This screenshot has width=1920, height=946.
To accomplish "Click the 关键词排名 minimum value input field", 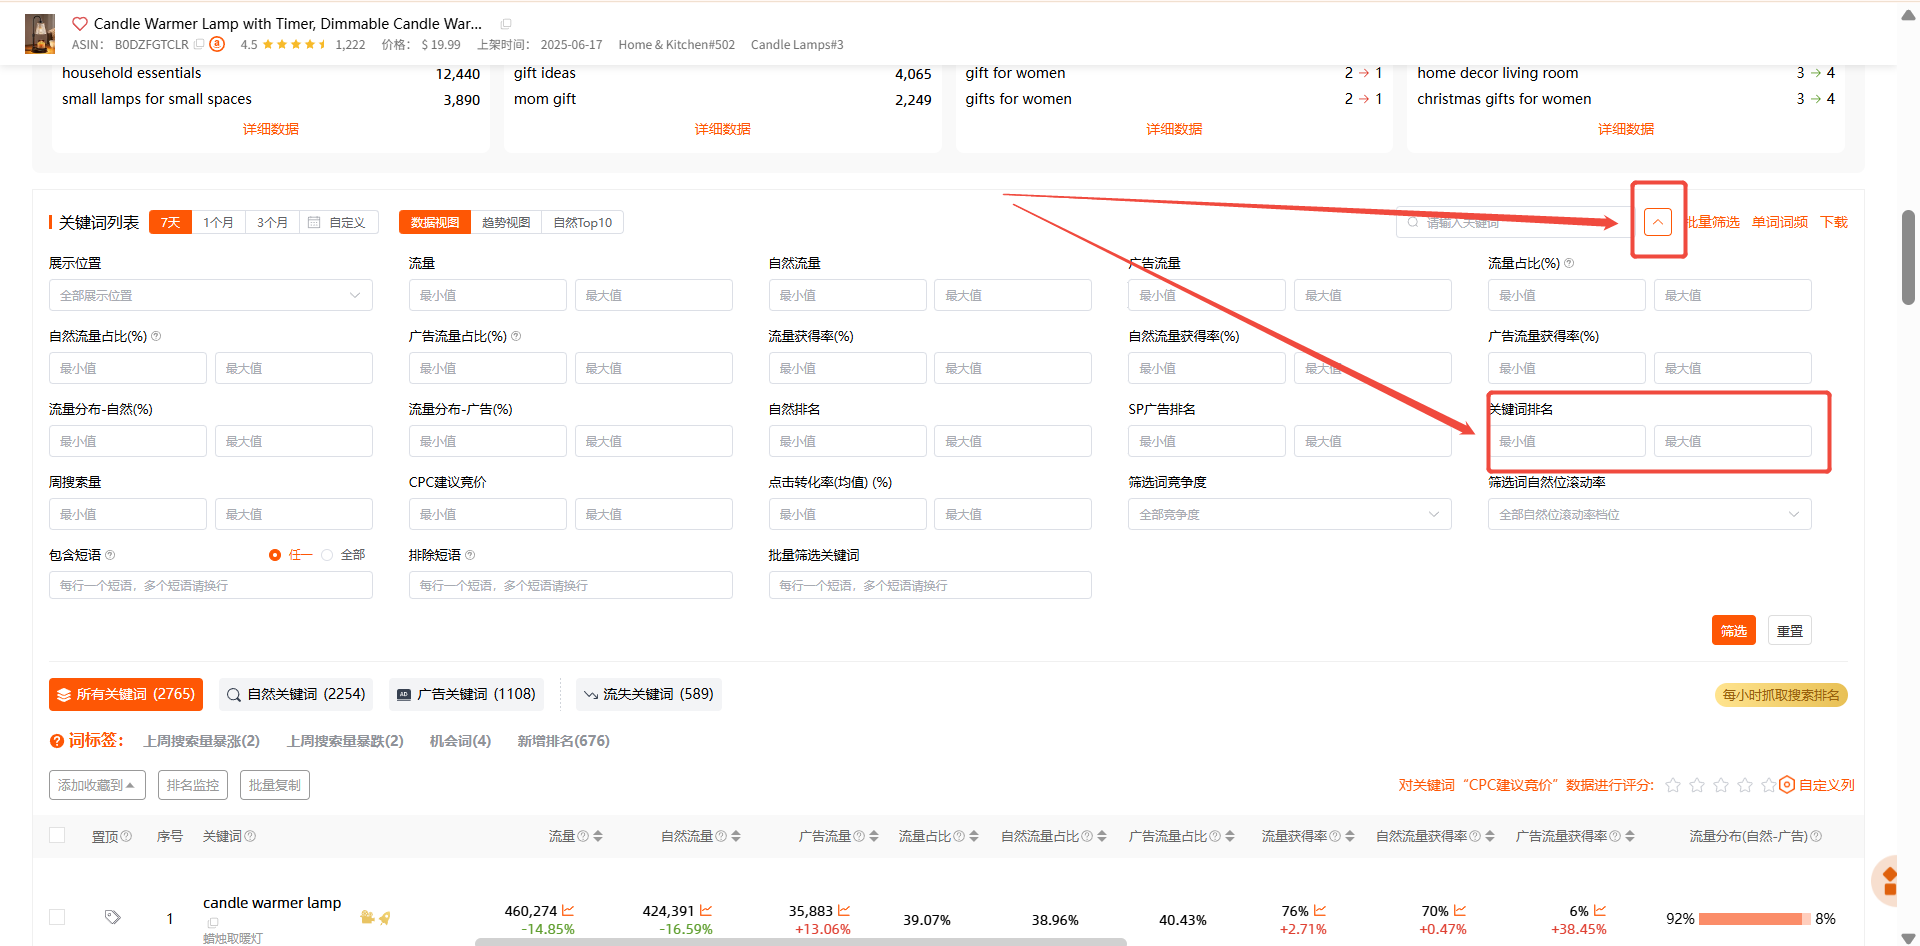I will (x=1566, y=442).
